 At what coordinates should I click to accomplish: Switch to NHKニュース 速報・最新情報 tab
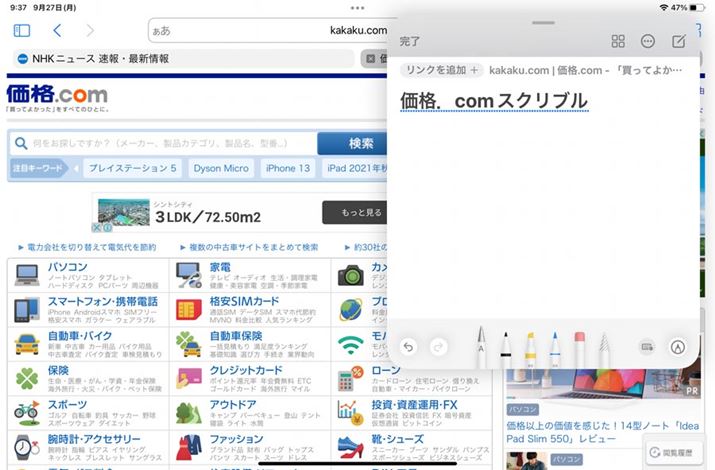click(x=183, y=59)
